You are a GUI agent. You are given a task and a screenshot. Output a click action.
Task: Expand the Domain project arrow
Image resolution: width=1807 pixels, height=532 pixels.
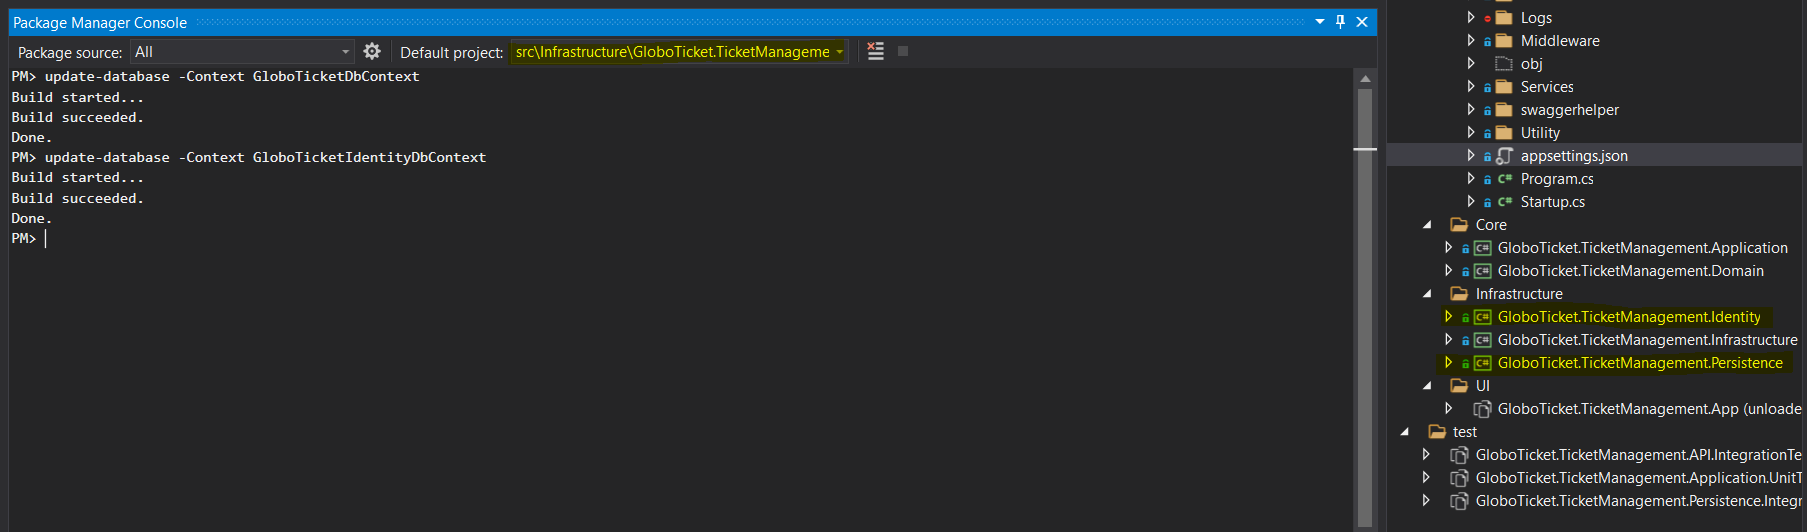pyautogui.click(x=1448, y=270)
